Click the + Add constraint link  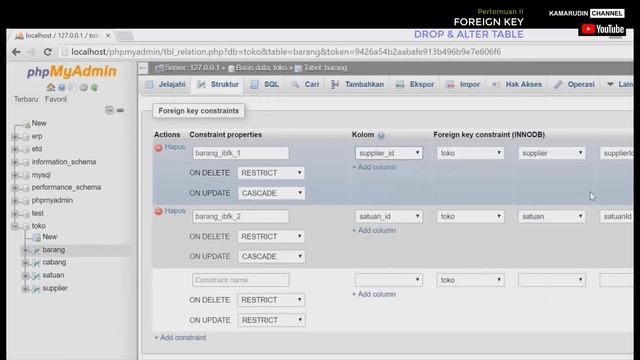(180, 338)
